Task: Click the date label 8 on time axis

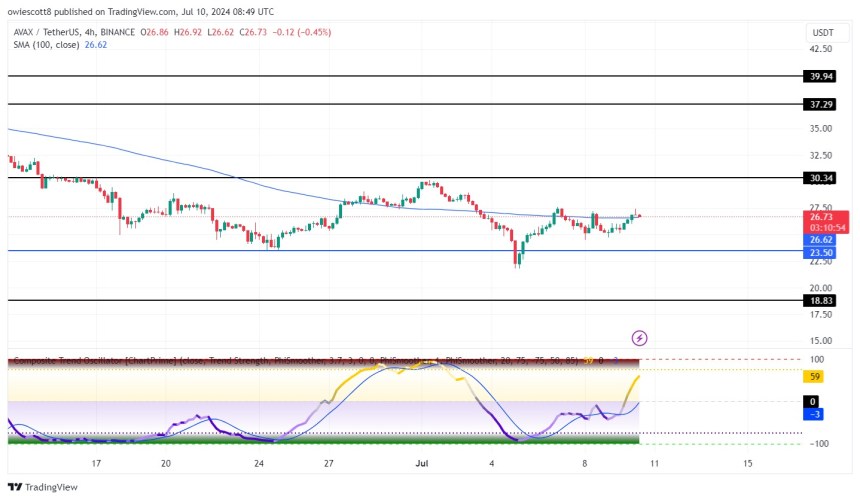Action: pos(585,463)
